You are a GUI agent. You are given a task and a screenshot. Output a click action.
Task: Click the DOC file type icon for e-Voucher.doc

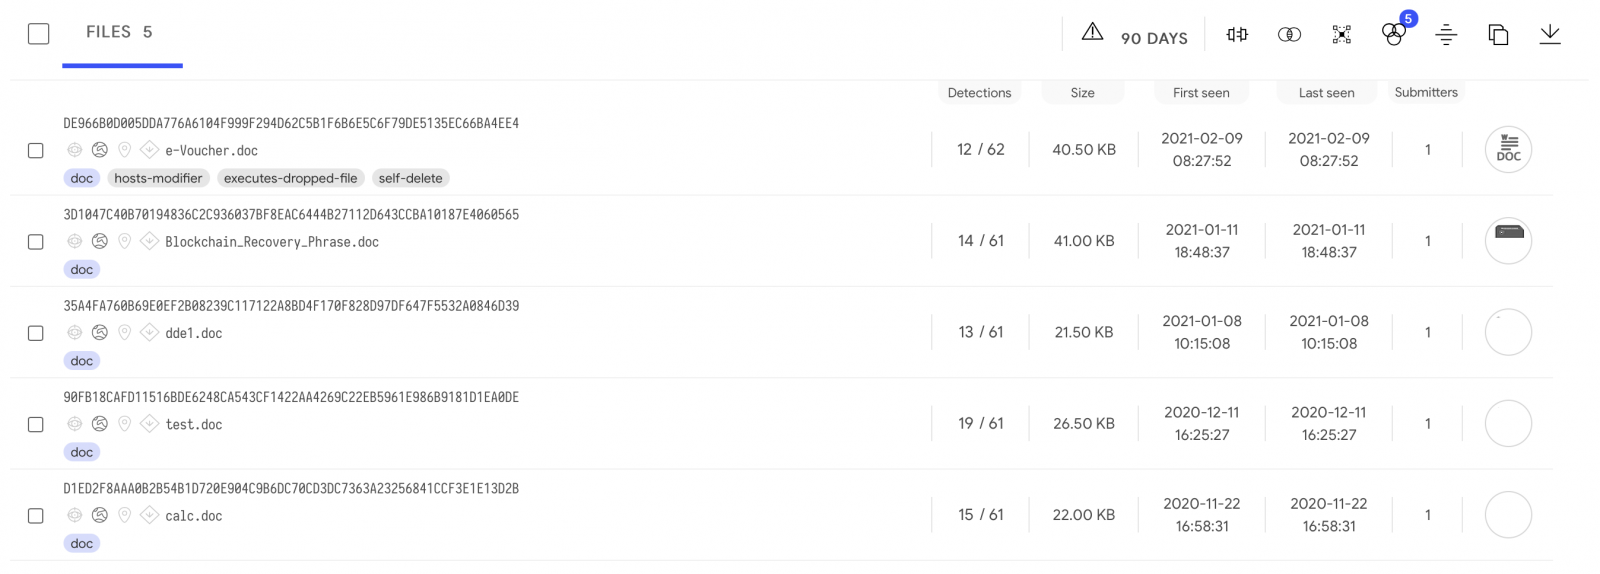click(x=1508, y=150)
